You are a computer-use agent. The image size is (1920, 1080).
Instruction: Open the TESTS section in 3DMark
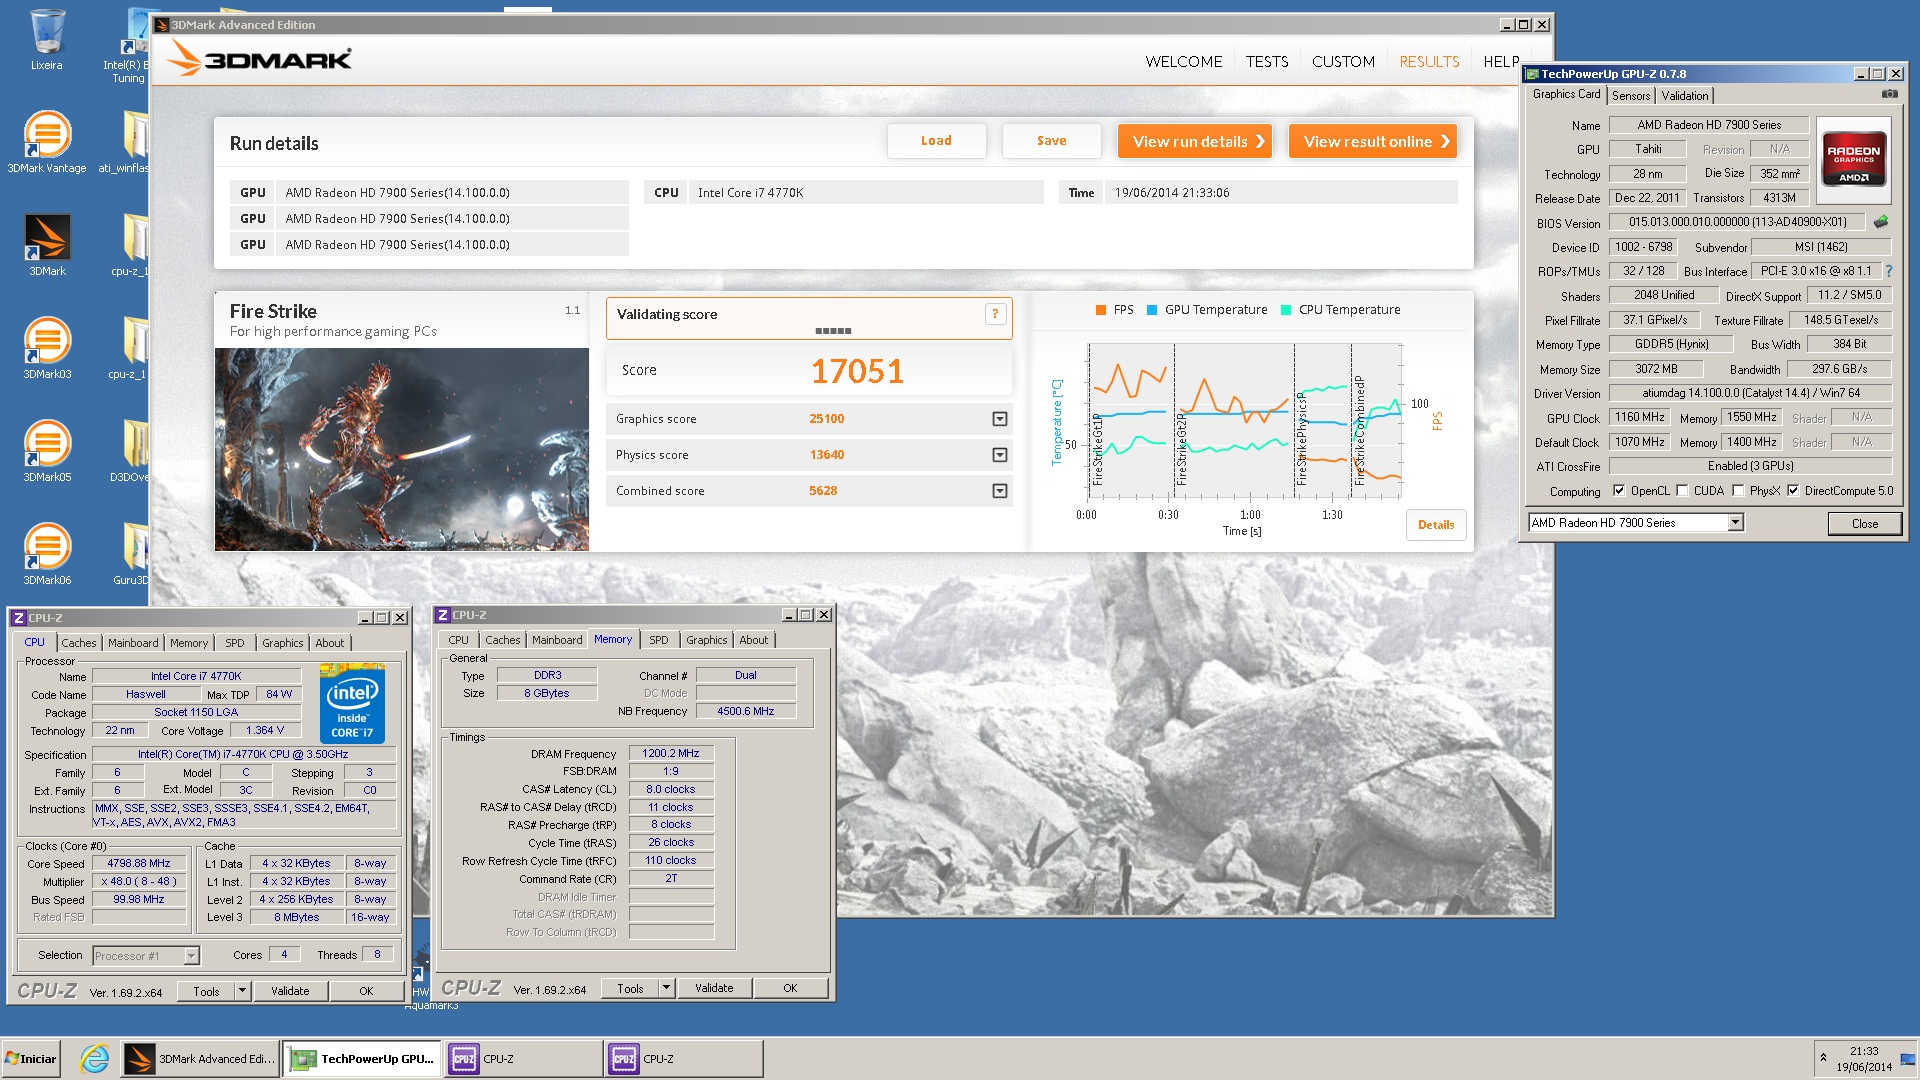coord(1266,61)
